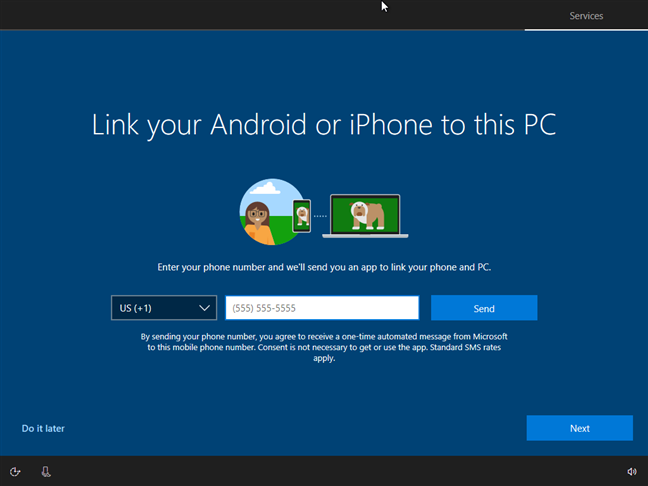Screen dimensions: 648x486
Task: Choose the Do it later link
Action: [43, 429]
